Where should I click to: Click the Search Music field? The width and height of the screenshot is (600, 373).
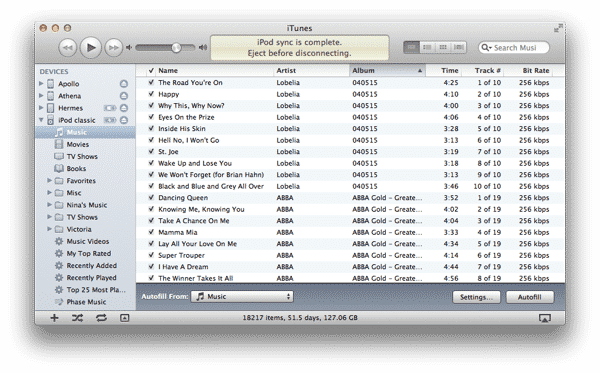tap(514, 48)
